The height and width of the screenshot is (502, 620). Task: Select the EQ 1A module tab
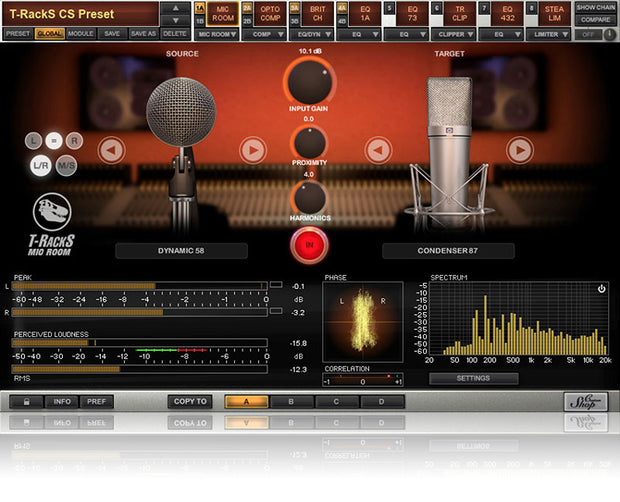tap(365, 14)
